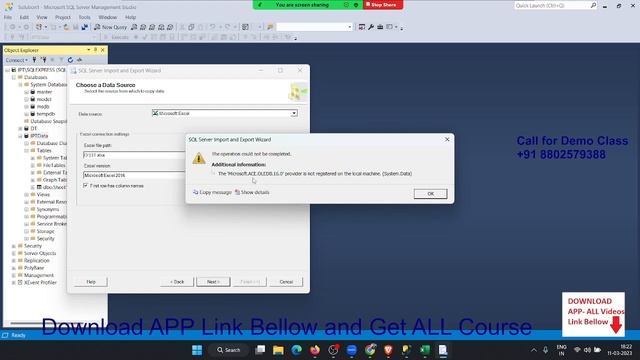Toggle Object Explorer auto-hide pin
Image resolution: width=640 pixels, height=360 pixels.
click(96, 50)
